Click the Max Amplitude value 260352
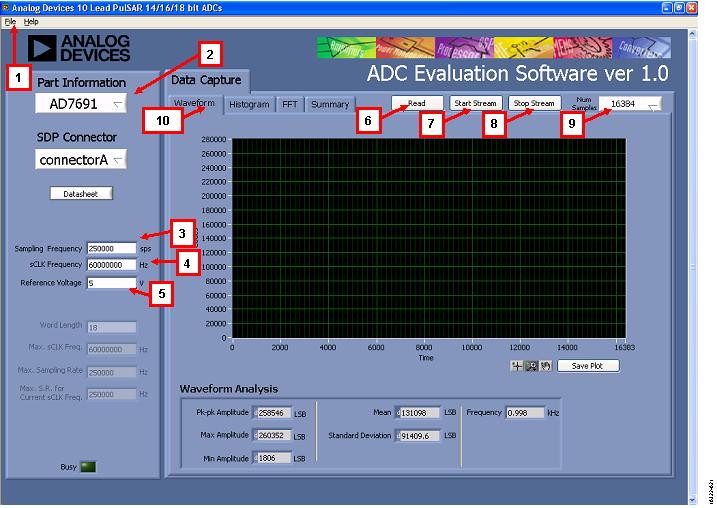The width and height of the screenshot is (717, 508). 273,435
